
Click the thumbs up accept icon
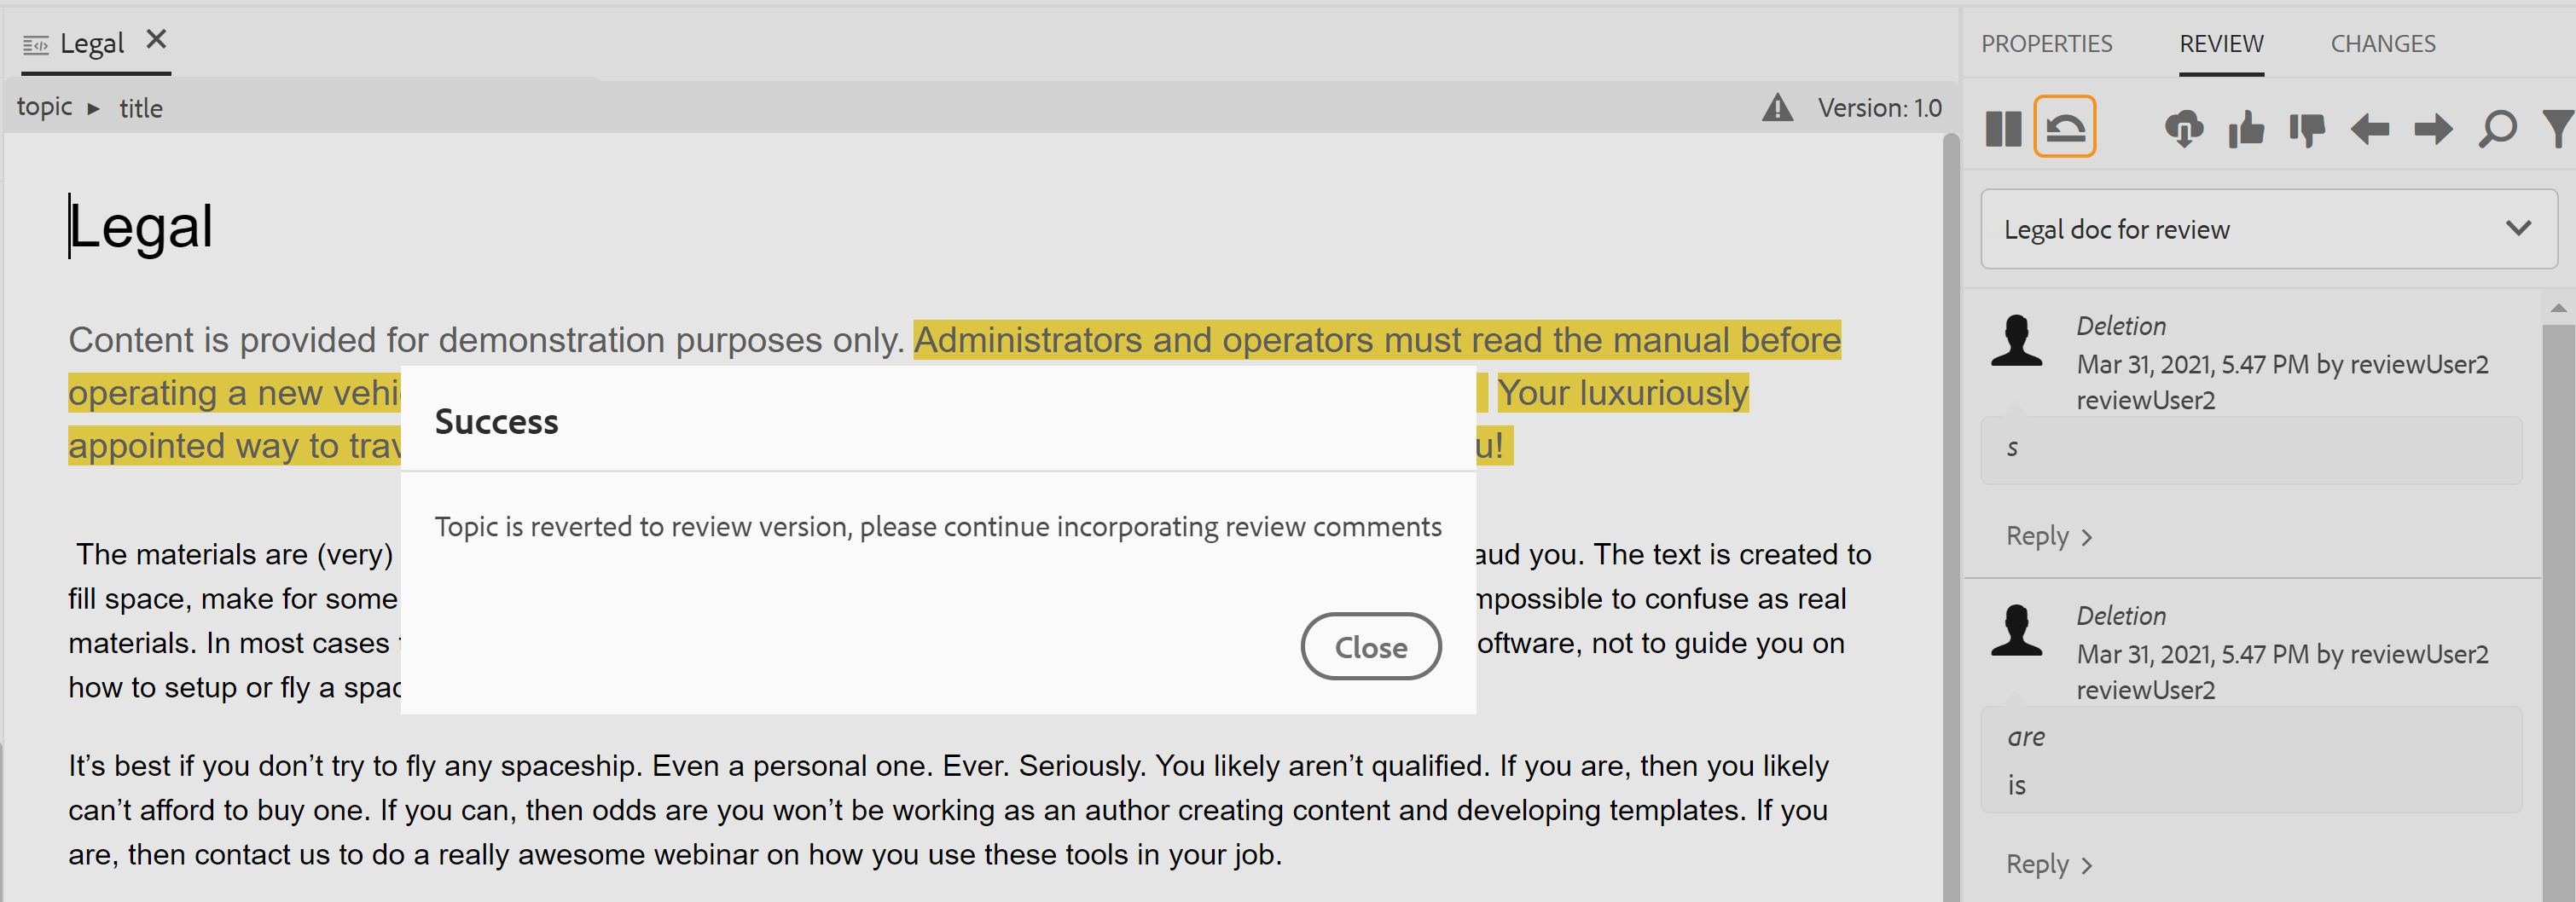pyautogui.click(x=2246, y=129)
